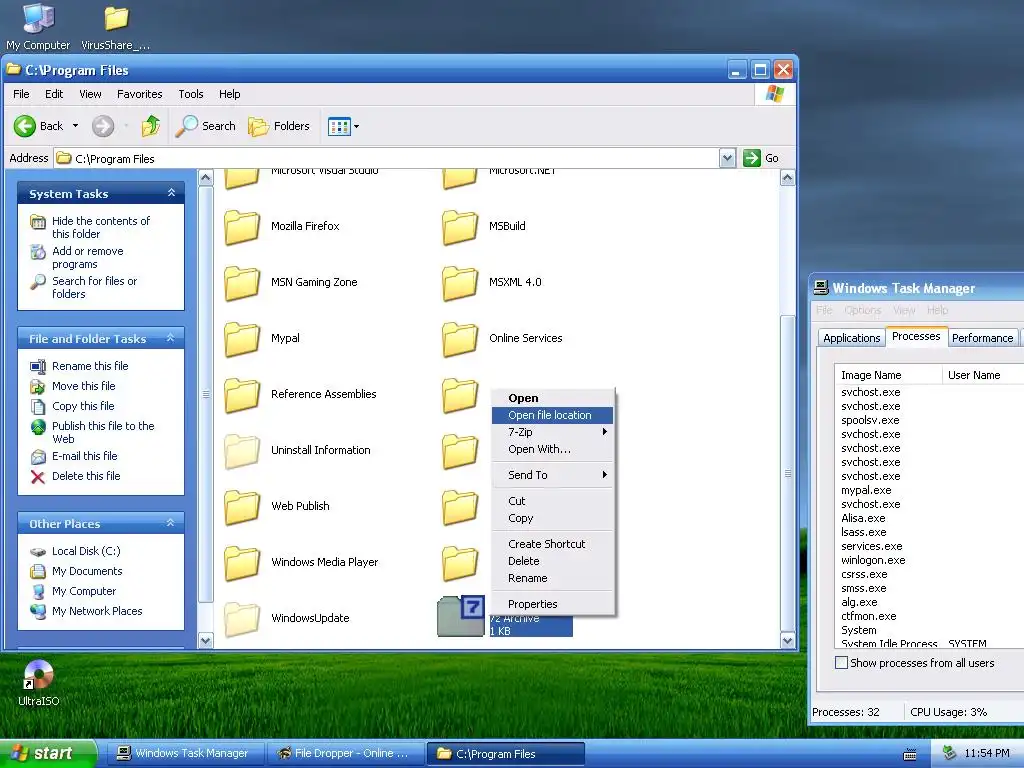
Task: Select the Online Services folder icon
Action: click(x=460, y=340)
